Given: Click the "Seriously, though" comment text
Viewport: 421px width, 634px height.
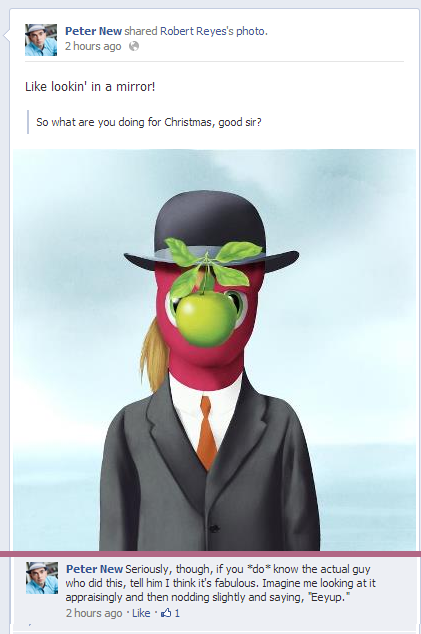Looking at the screenshot, I should (218, 583).
